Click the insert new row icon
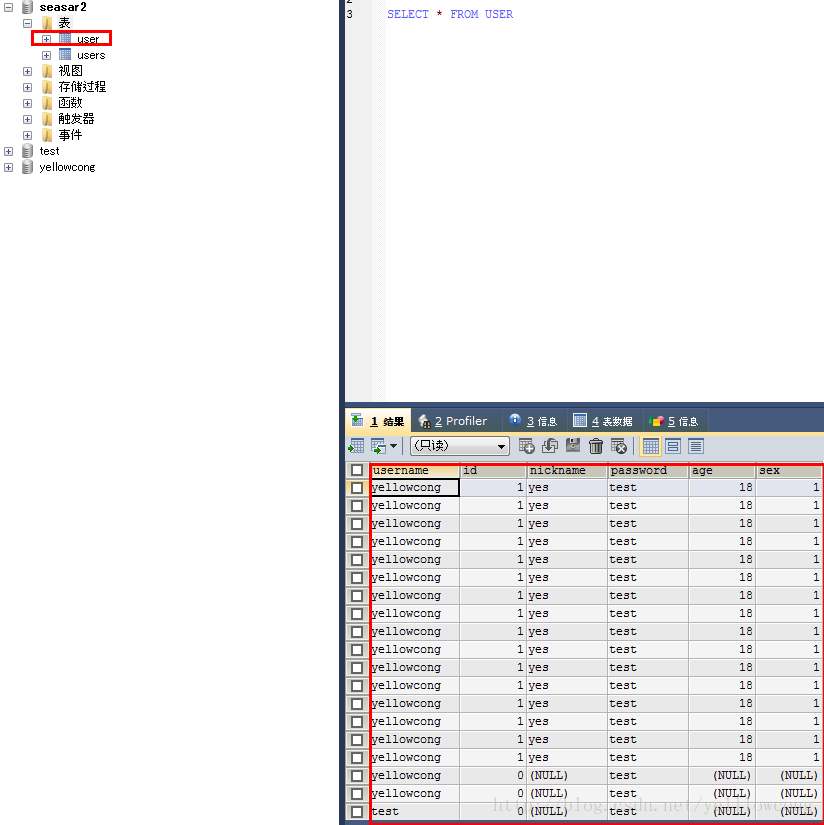Viewport: 824px width, 825px height. 526,446
